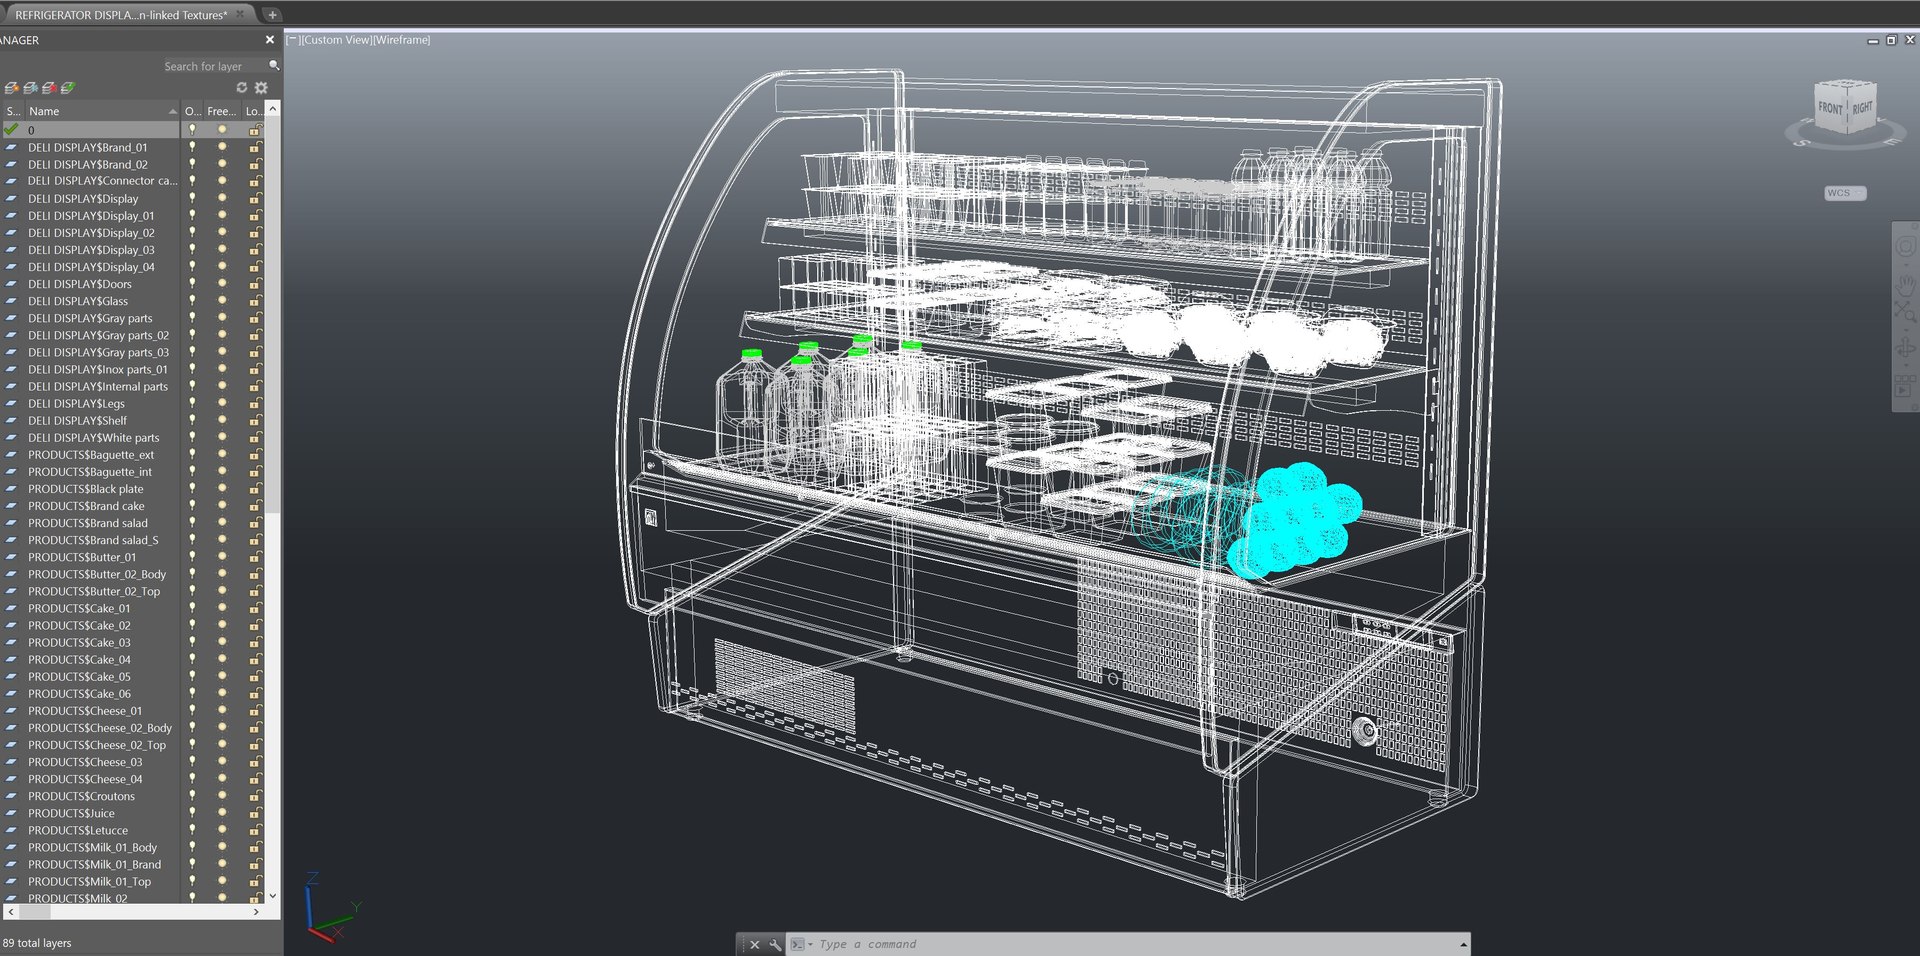Close the command line bar
Image resolution: width=1920 pixels, height=956 pixels.
click(755, 944)
